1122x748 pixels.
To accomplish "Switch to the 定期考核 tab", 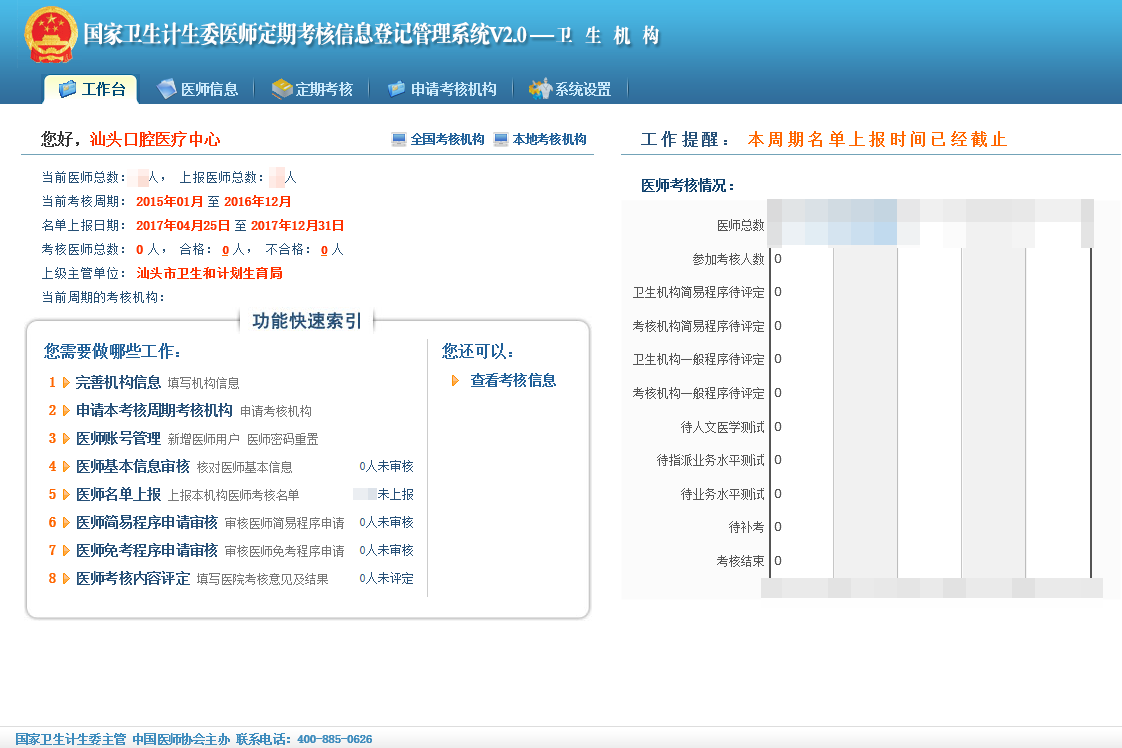I will 324,89.
